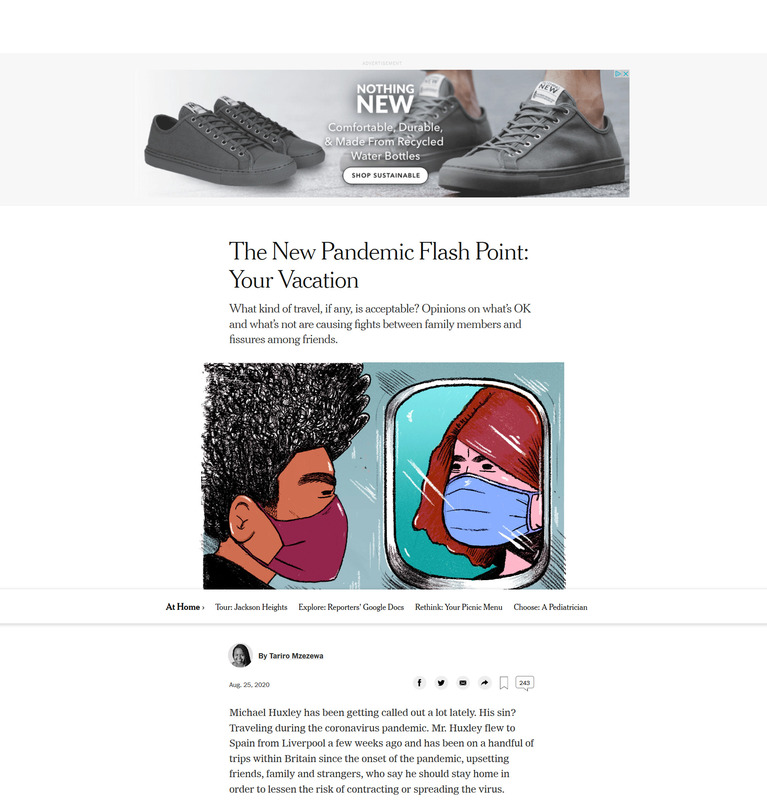The height and width of the screenshot is (800, 767).
Task: Click the Nothing New sneaker ad
Action: coord(383,134)
